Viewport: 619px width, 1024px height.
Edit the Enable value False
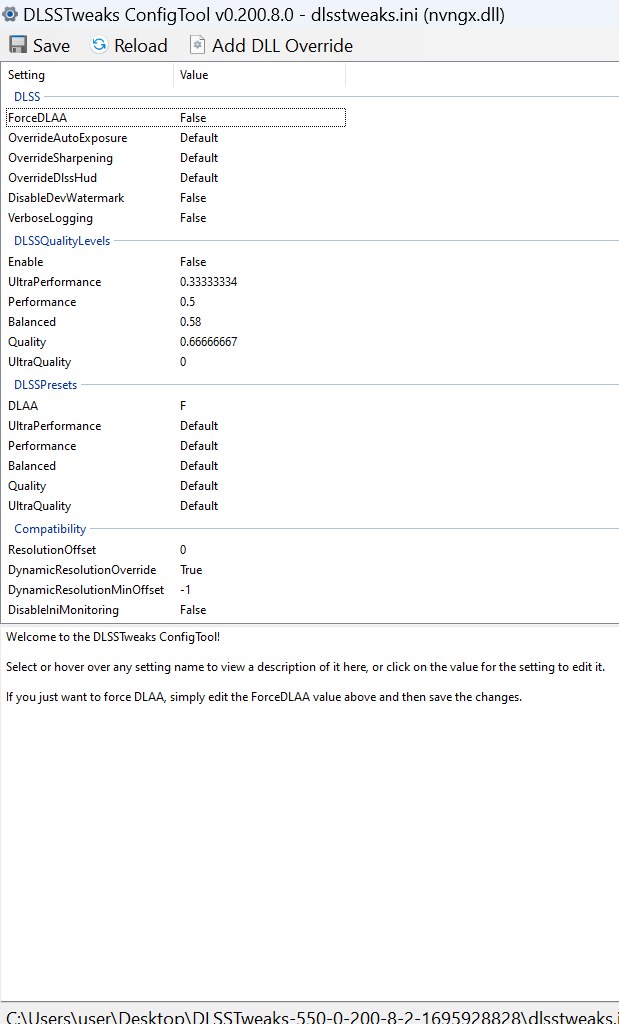193,262
